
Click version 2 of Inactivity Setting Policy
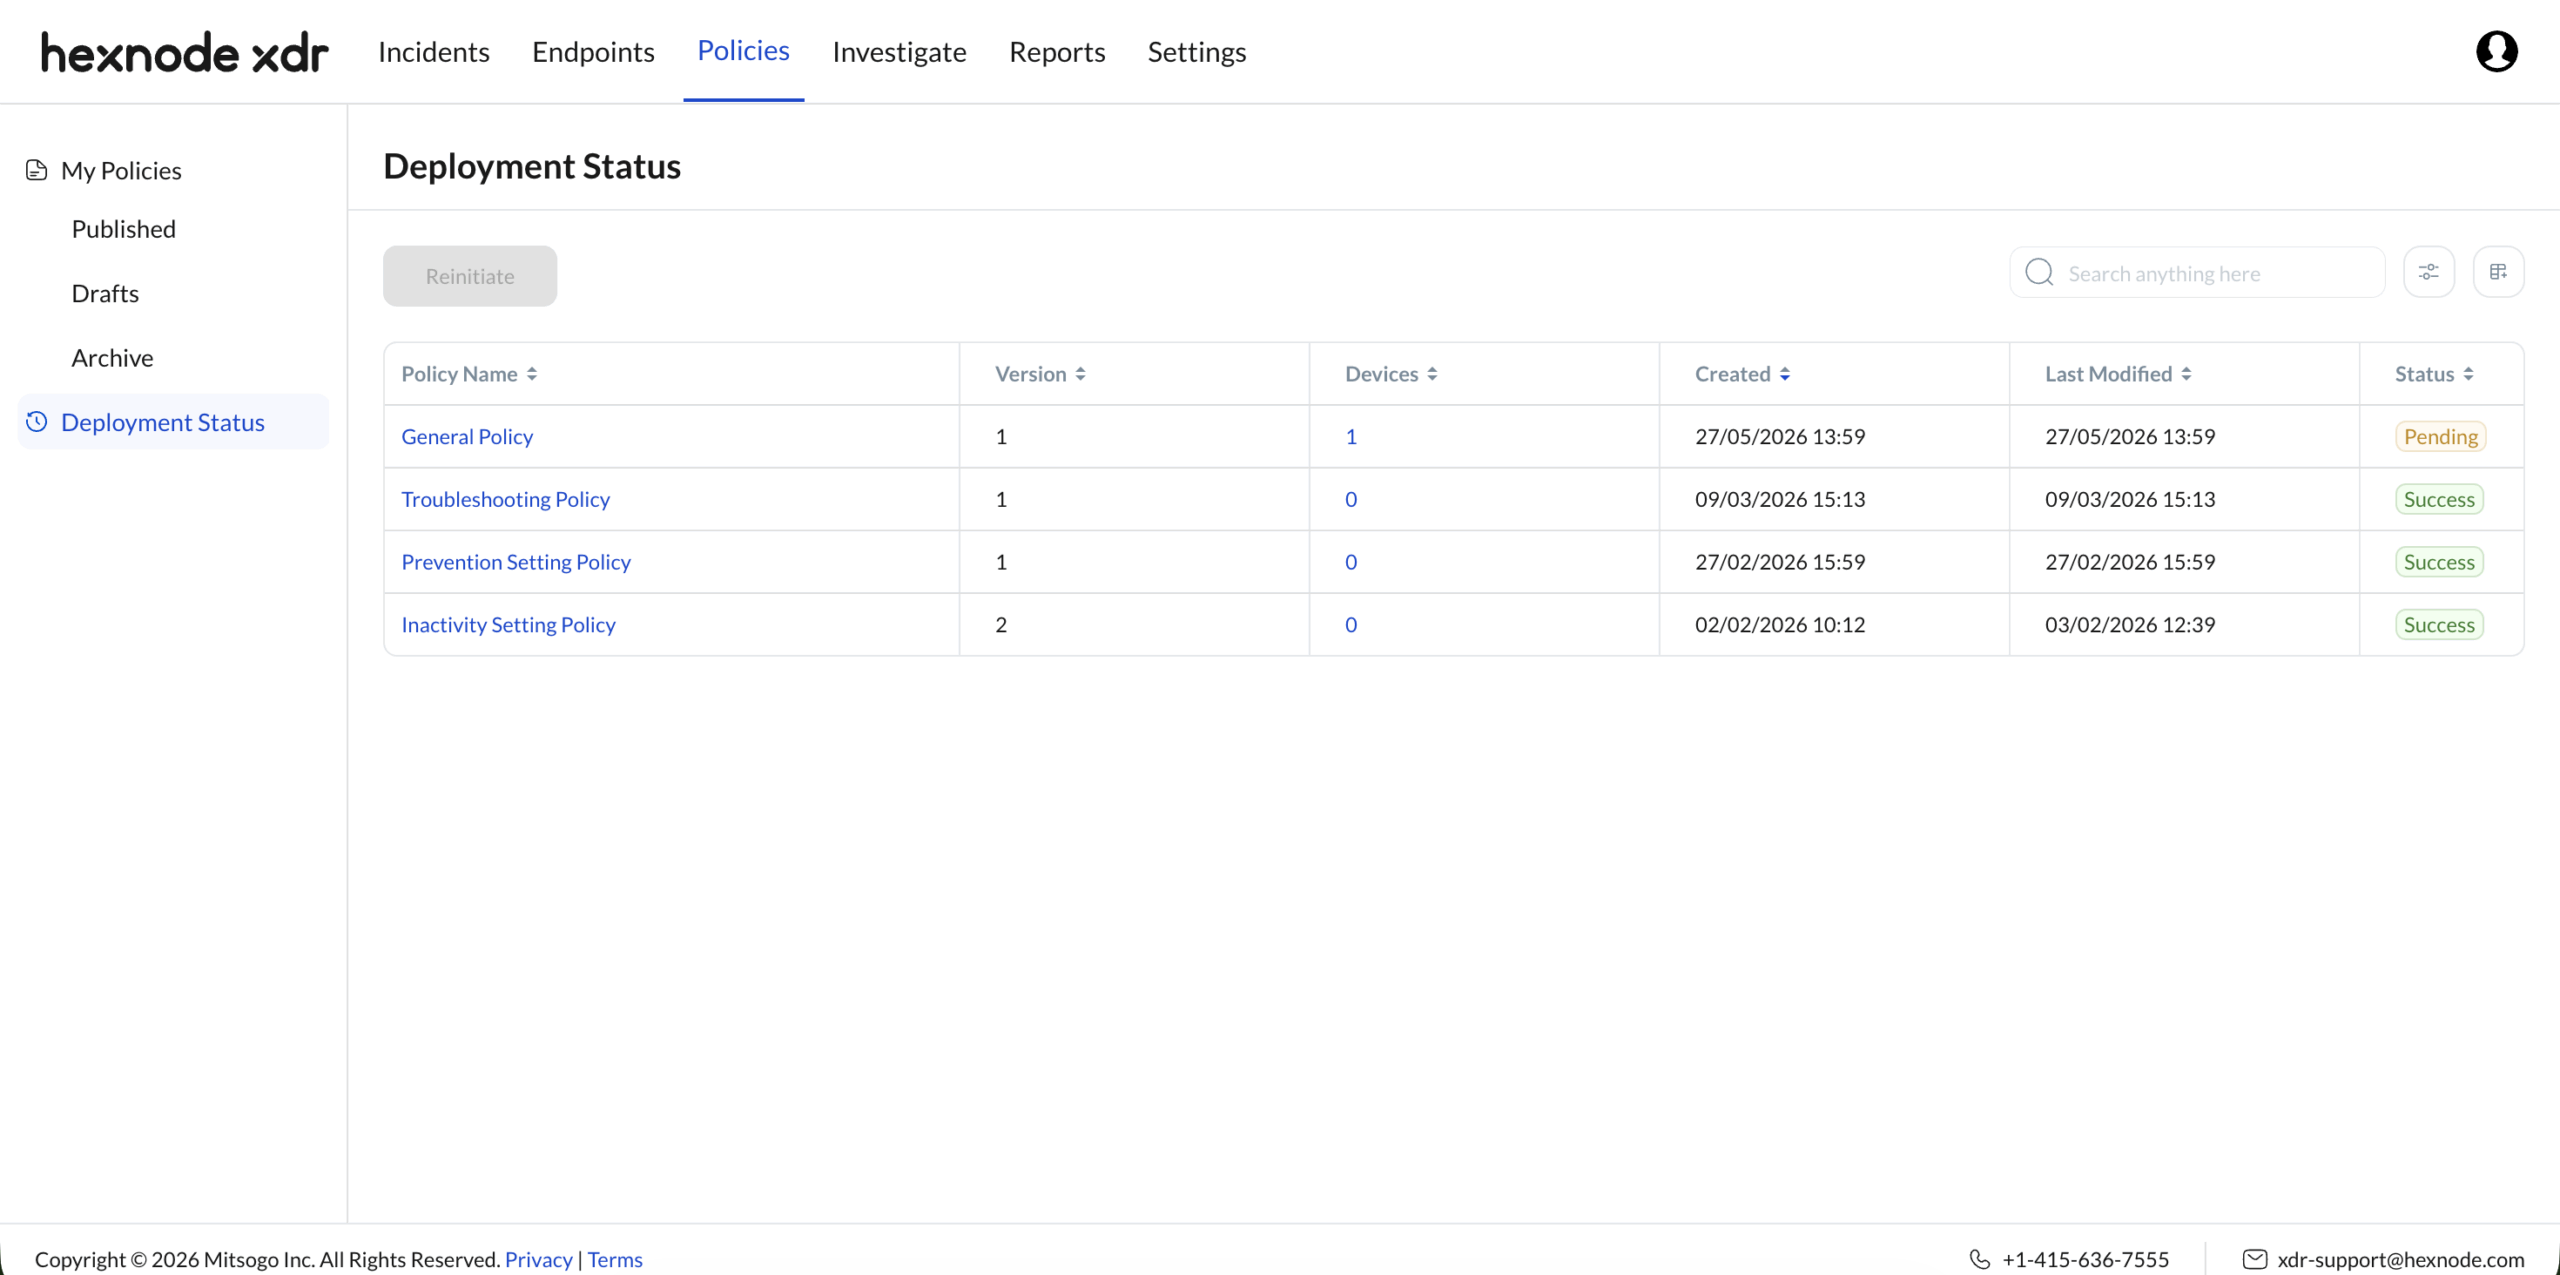(x=1001, y=625)
